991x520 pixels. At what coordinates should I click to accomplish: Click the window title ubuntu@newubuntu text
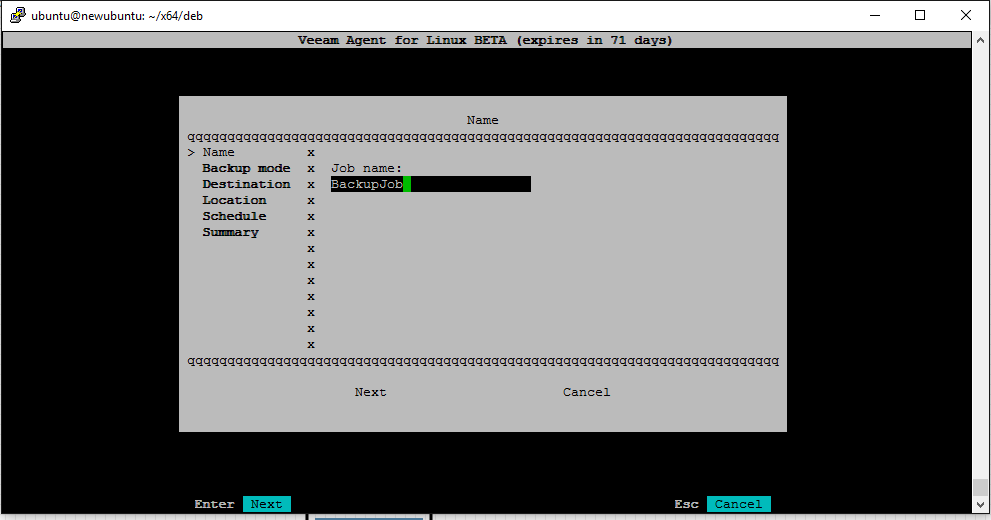117,16
